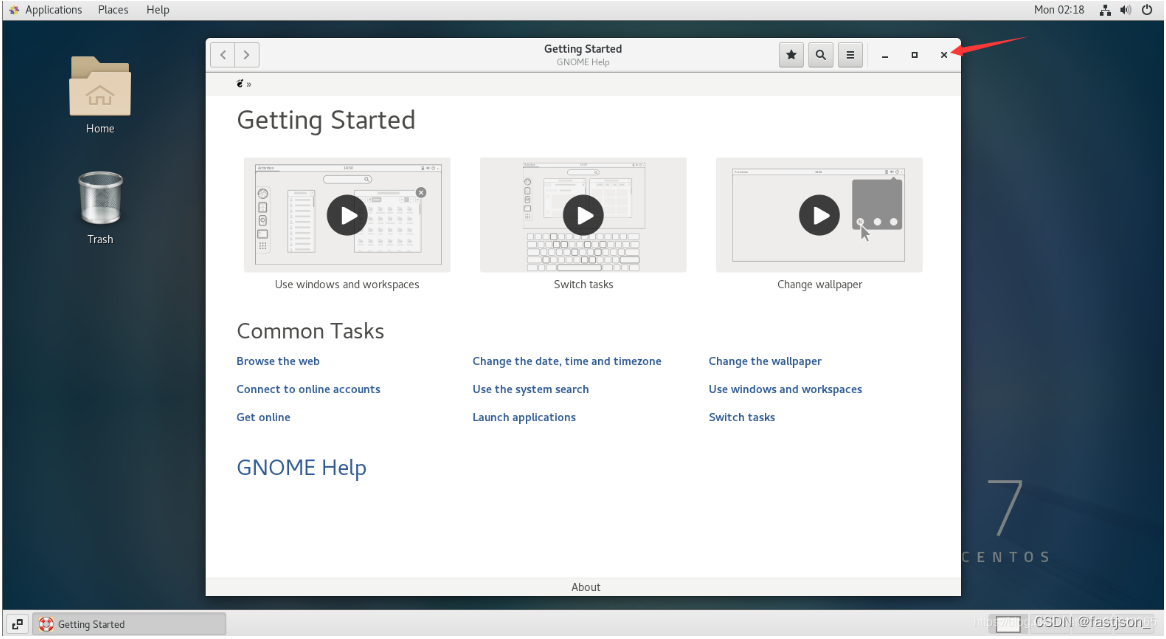Viewport: 1166px width, 639px height.
Task: Maximize the Getting Started window
Action: (x=915, y=55)
